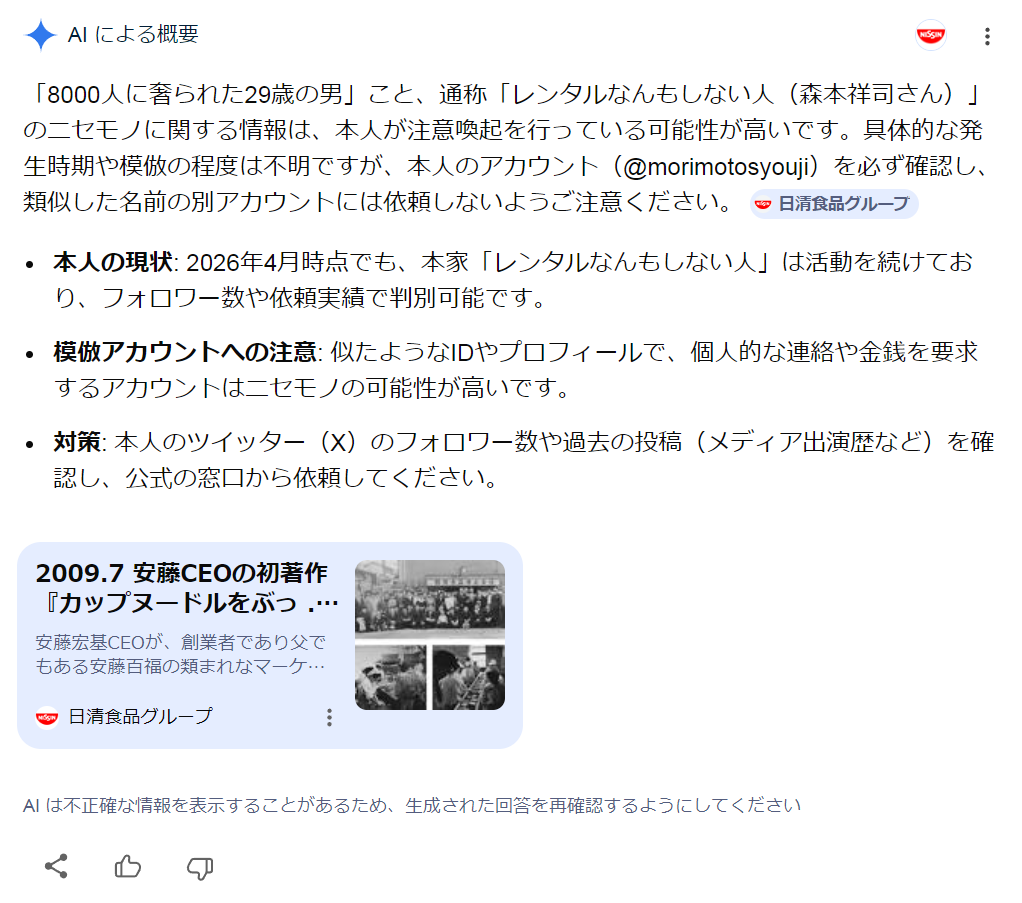Click the blue AI sparkle icon
This screenshot has width=1022, height=903.
(40, 35)
